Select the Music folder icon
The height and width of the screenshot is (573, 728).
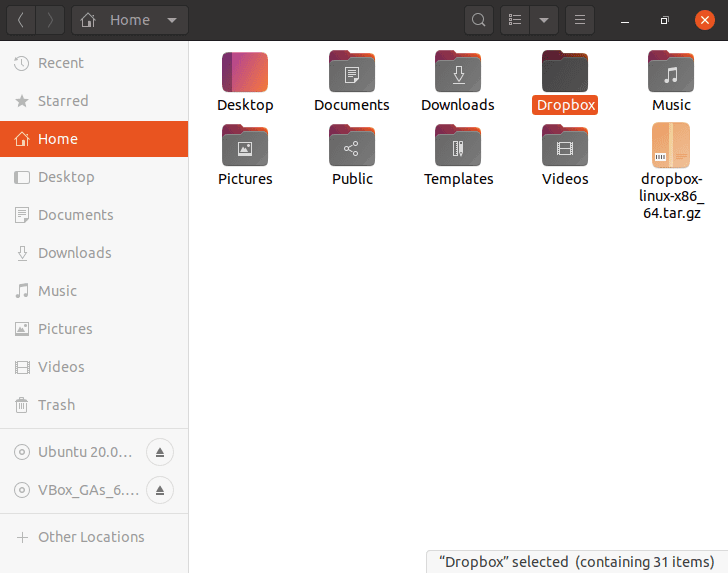(x=671, y=72)
